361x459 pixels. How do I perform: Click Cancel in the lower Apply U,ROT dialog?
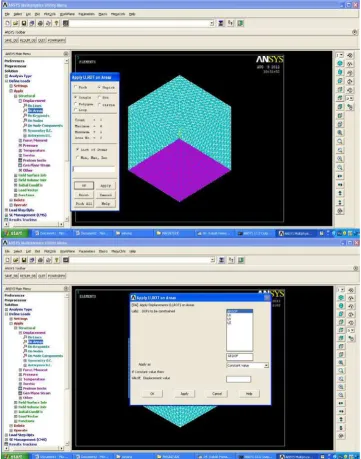pos(217,394)
